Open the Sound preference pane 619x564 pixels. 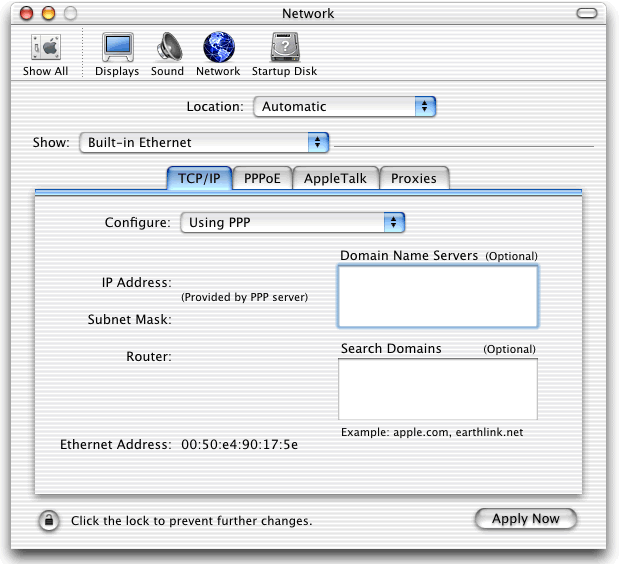(x=168, y=54)
